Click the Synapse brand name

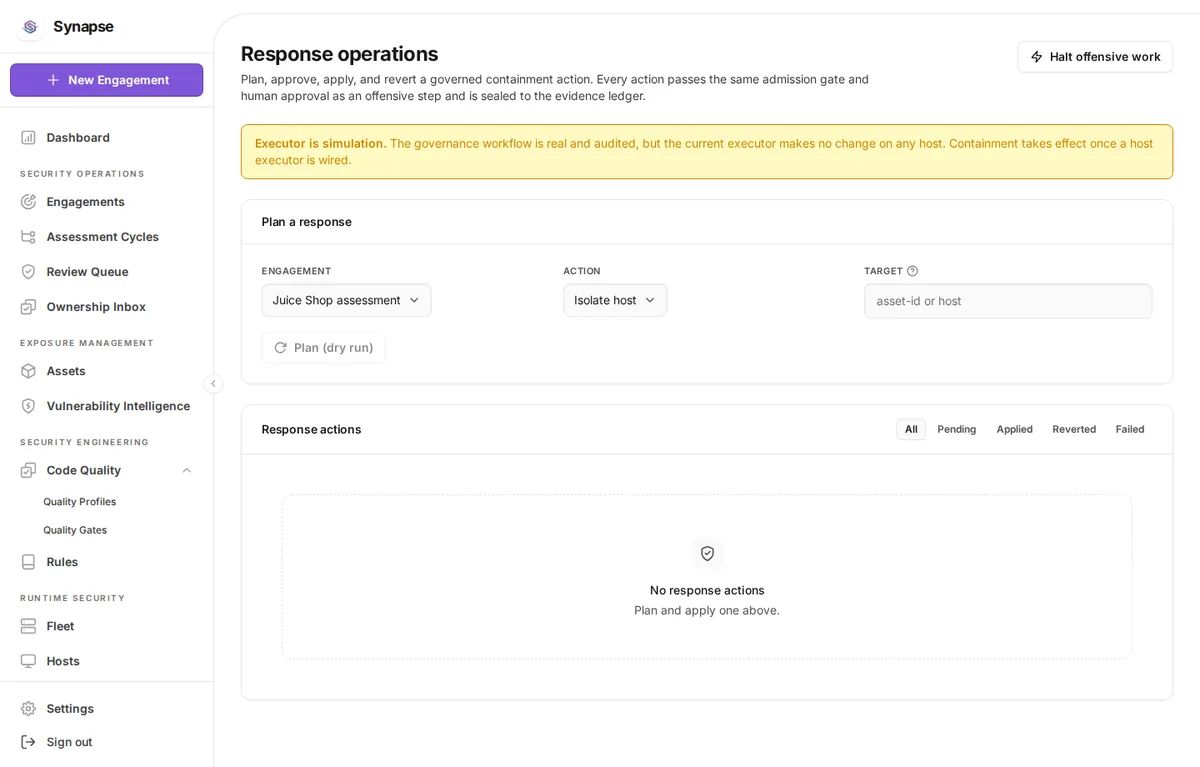tap(83, 27)
